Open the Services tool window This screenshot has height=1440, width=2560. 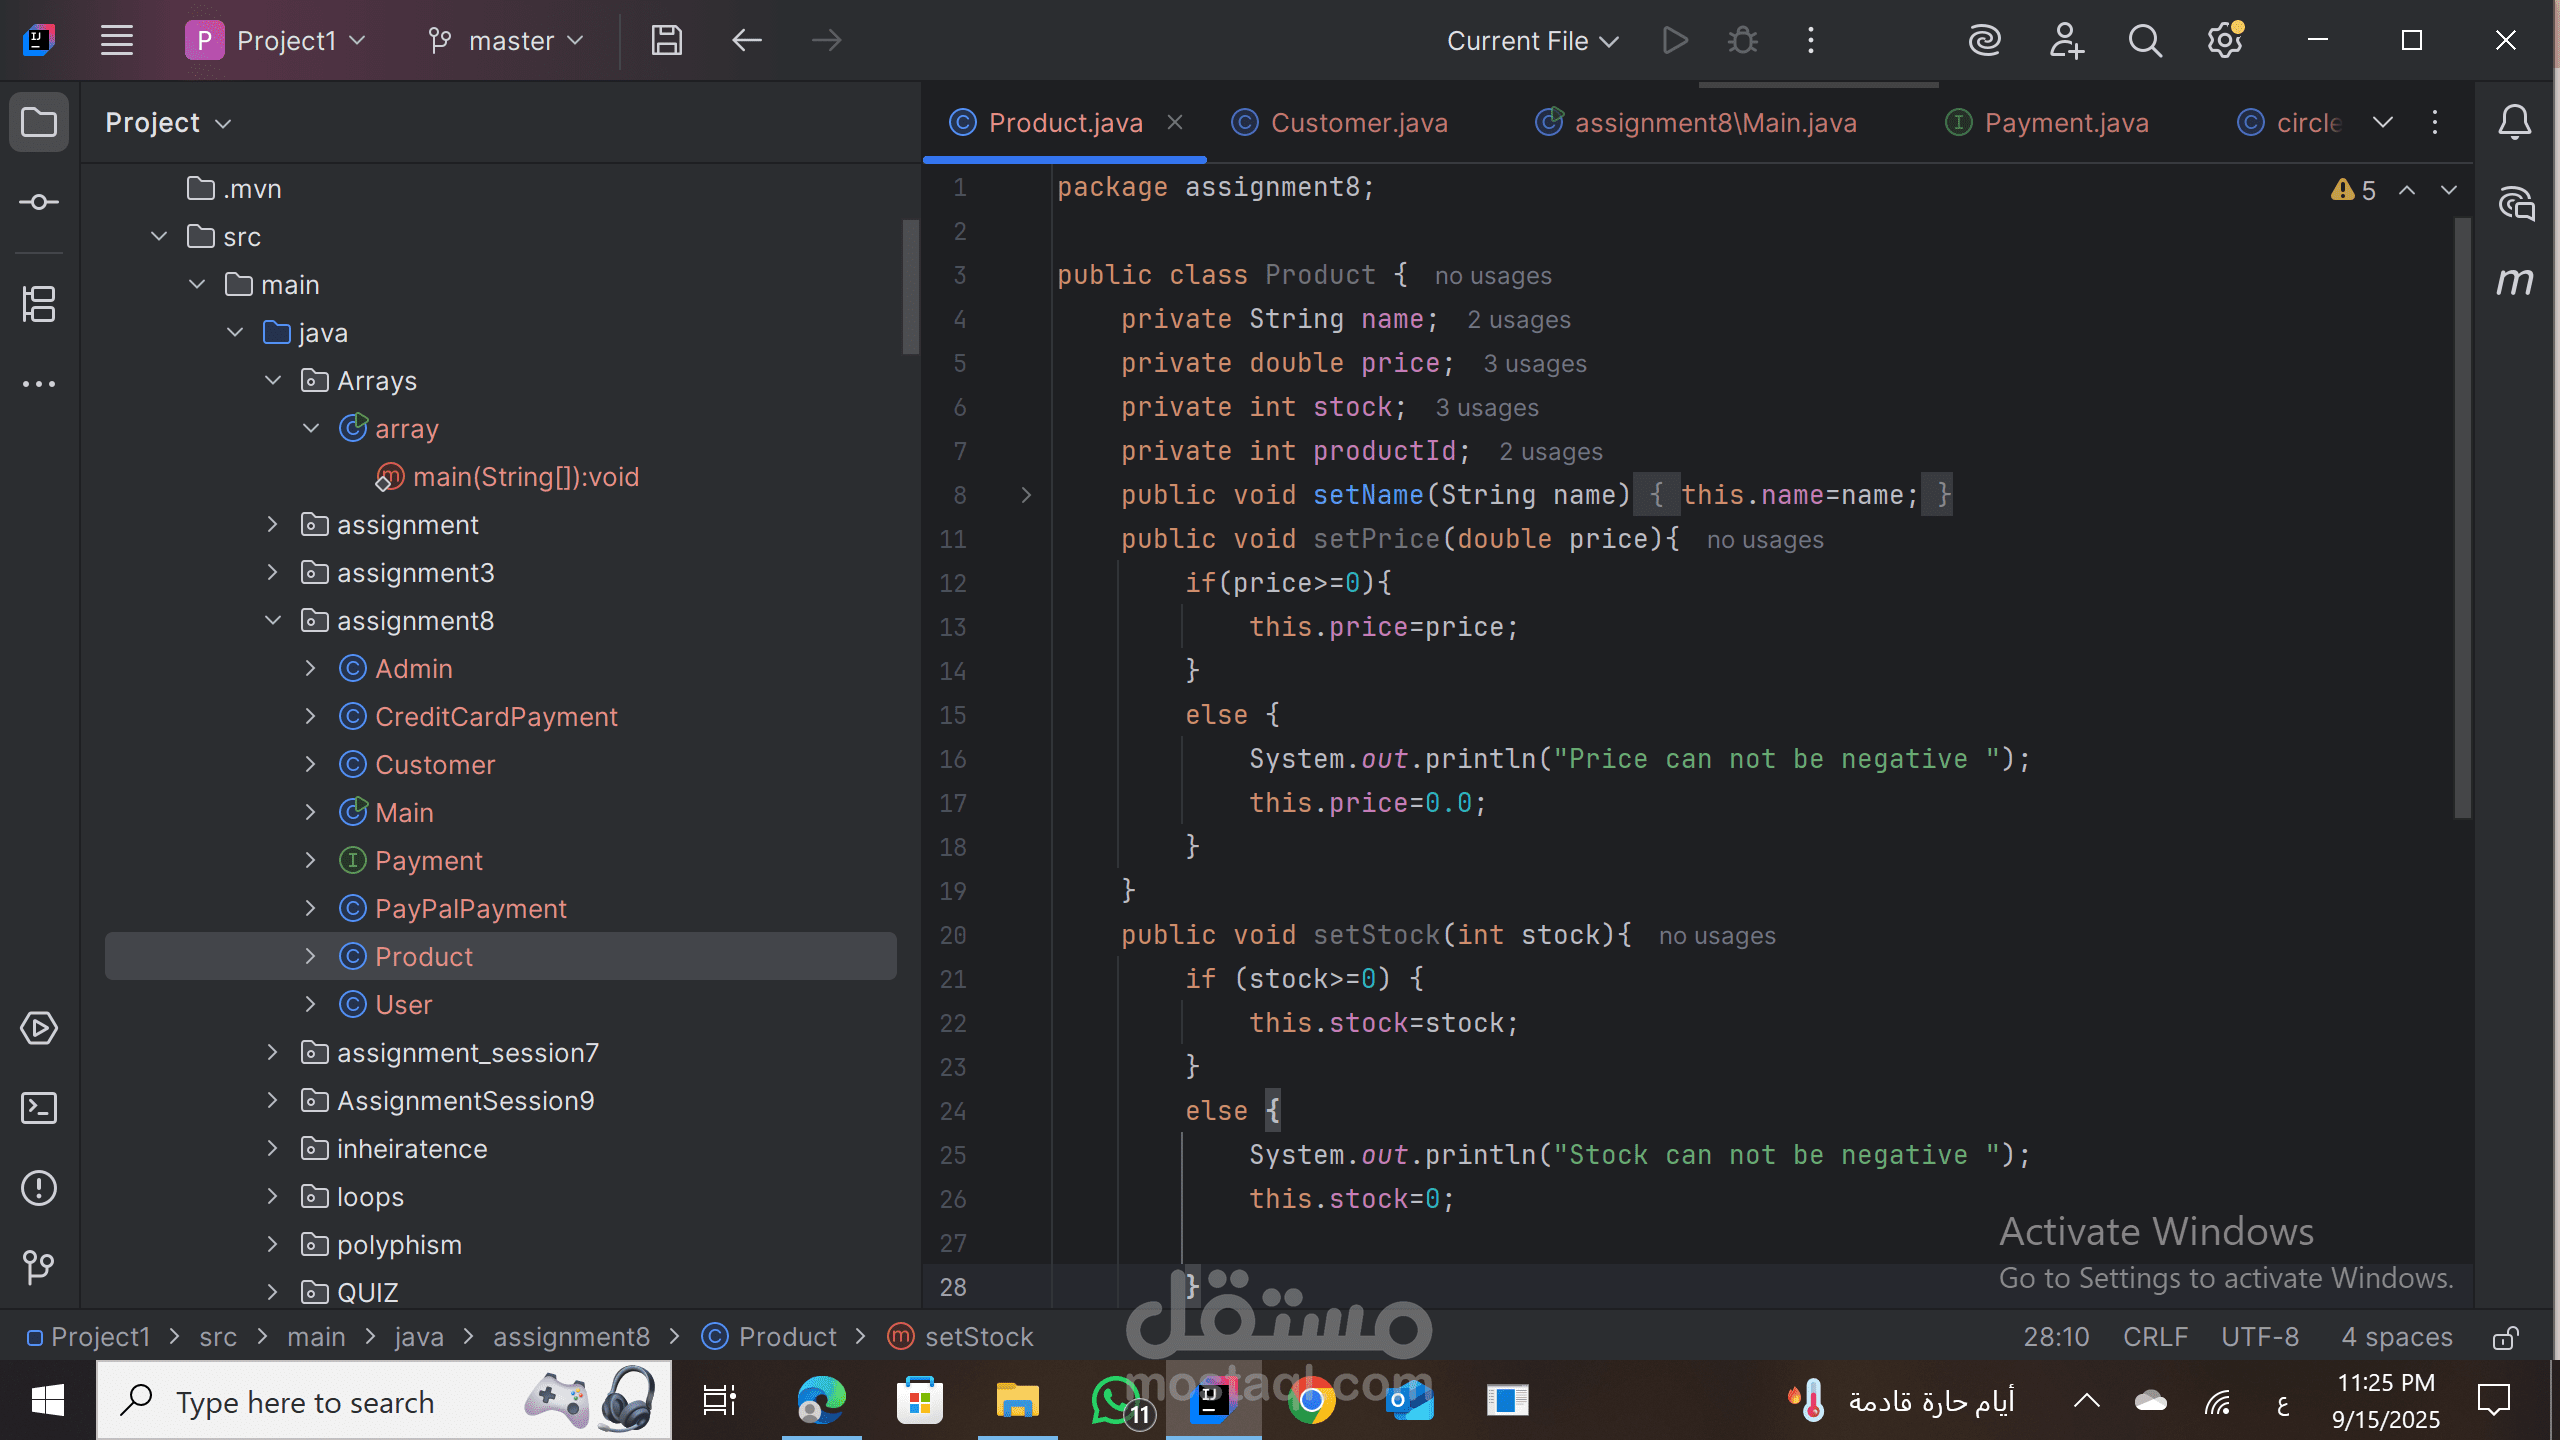tap(39, 1028)
